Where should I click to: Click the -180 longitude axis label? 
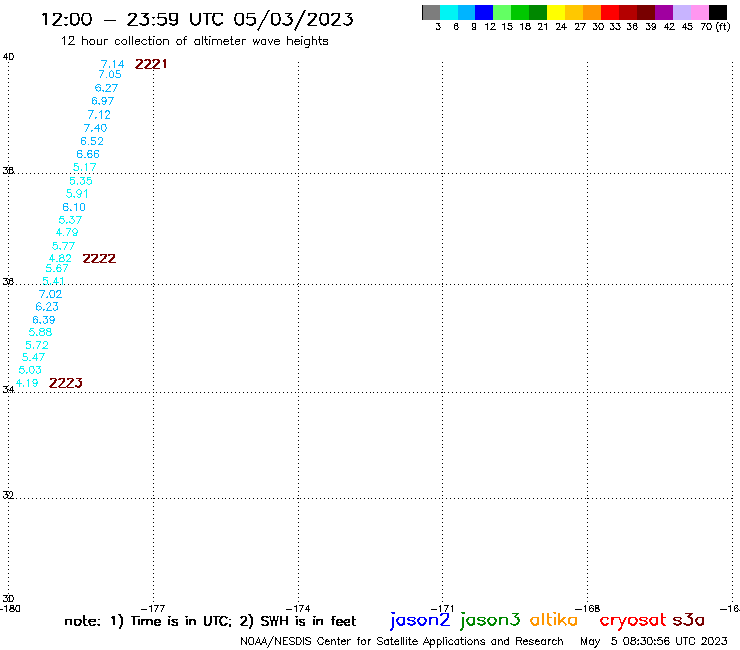pos(10,608)
